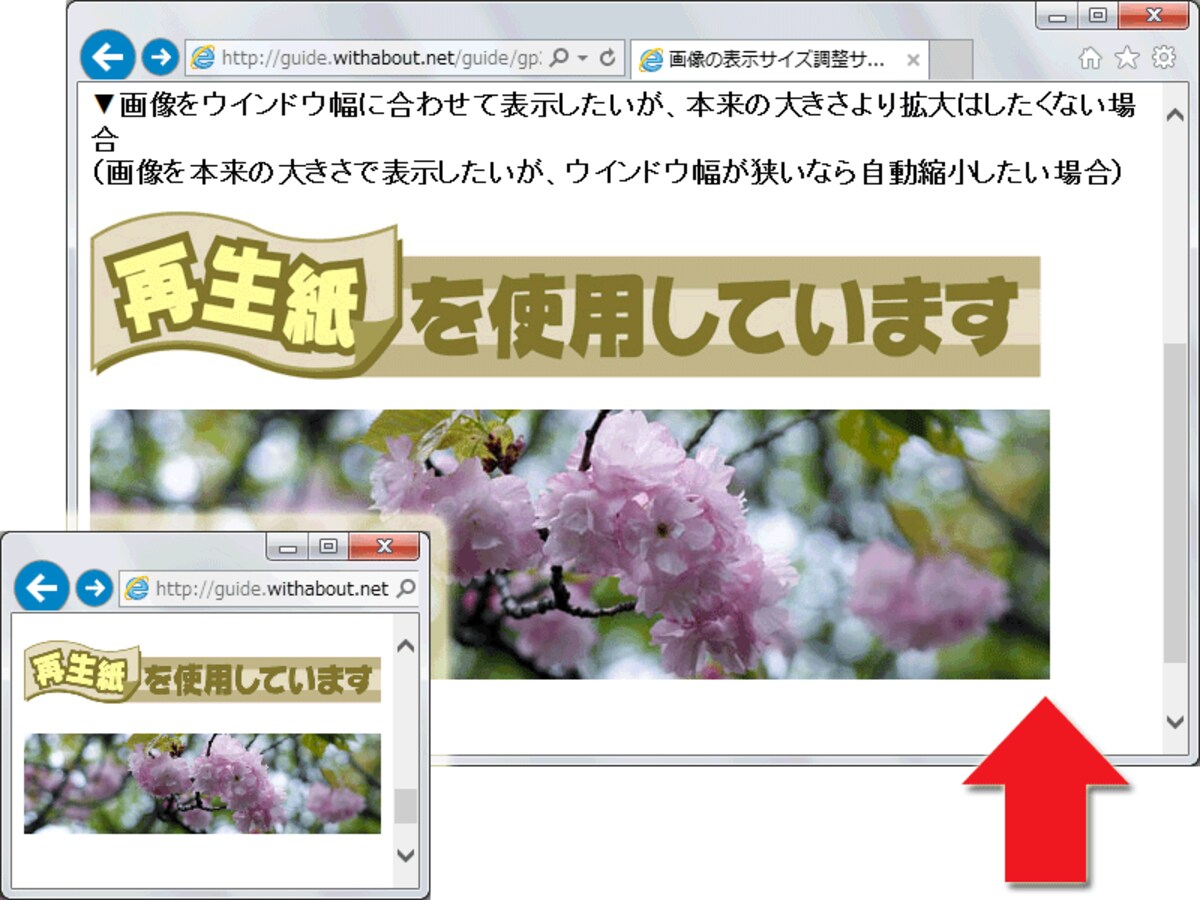
Task: Click the address bar in the small window
Action: (x=268, y=589)
